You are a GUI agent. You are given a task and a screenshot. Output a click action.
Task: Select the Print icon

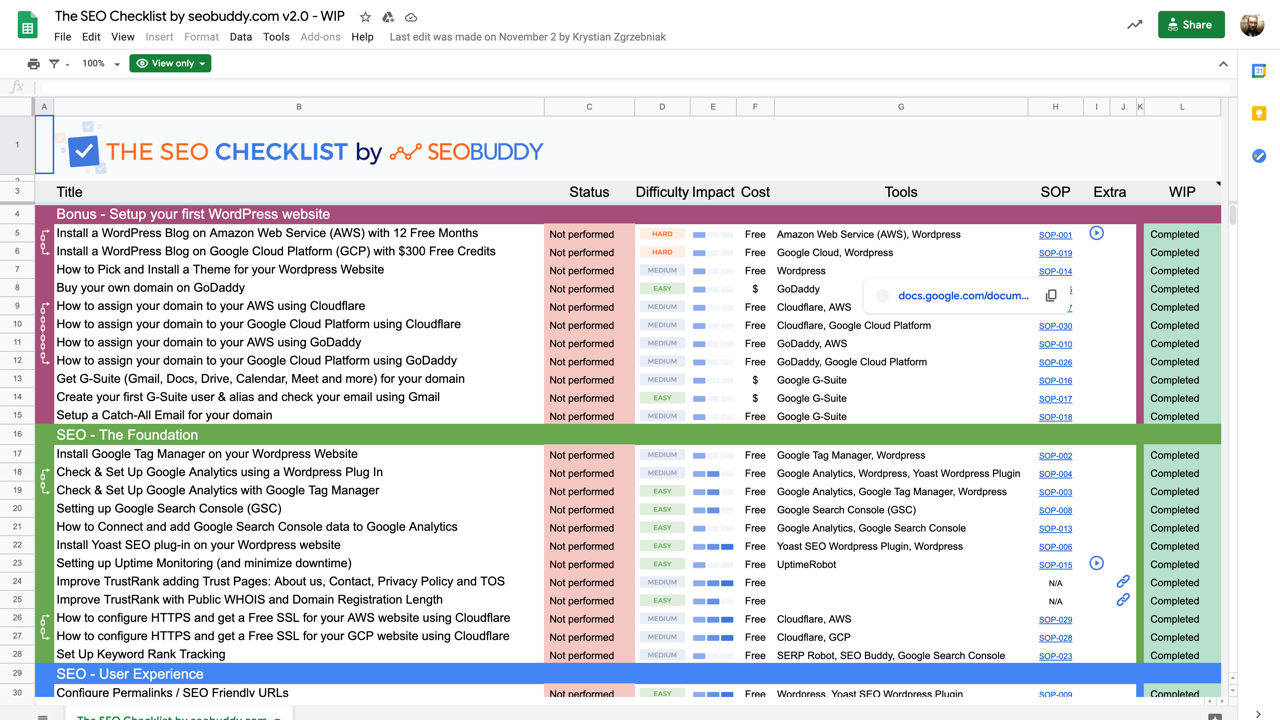pos(33,63)
